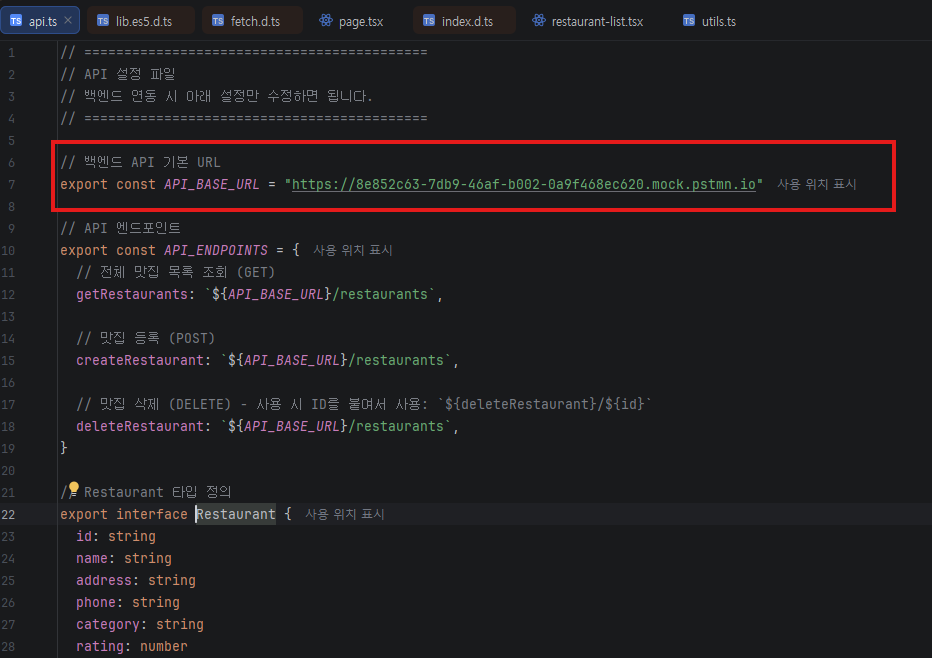The image size is (932, 658).
Task: Open the mock.pstmn.io URL link
Action: click(x=524, y=184)
